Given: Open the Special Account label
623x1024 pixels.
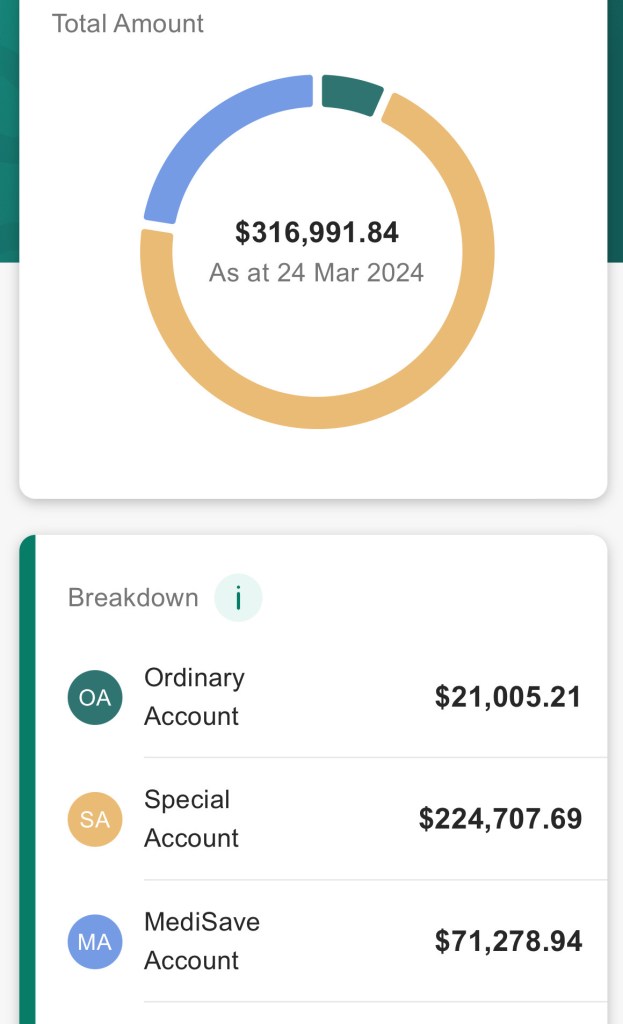Looking at the screenshot, I should click(191, 819).
